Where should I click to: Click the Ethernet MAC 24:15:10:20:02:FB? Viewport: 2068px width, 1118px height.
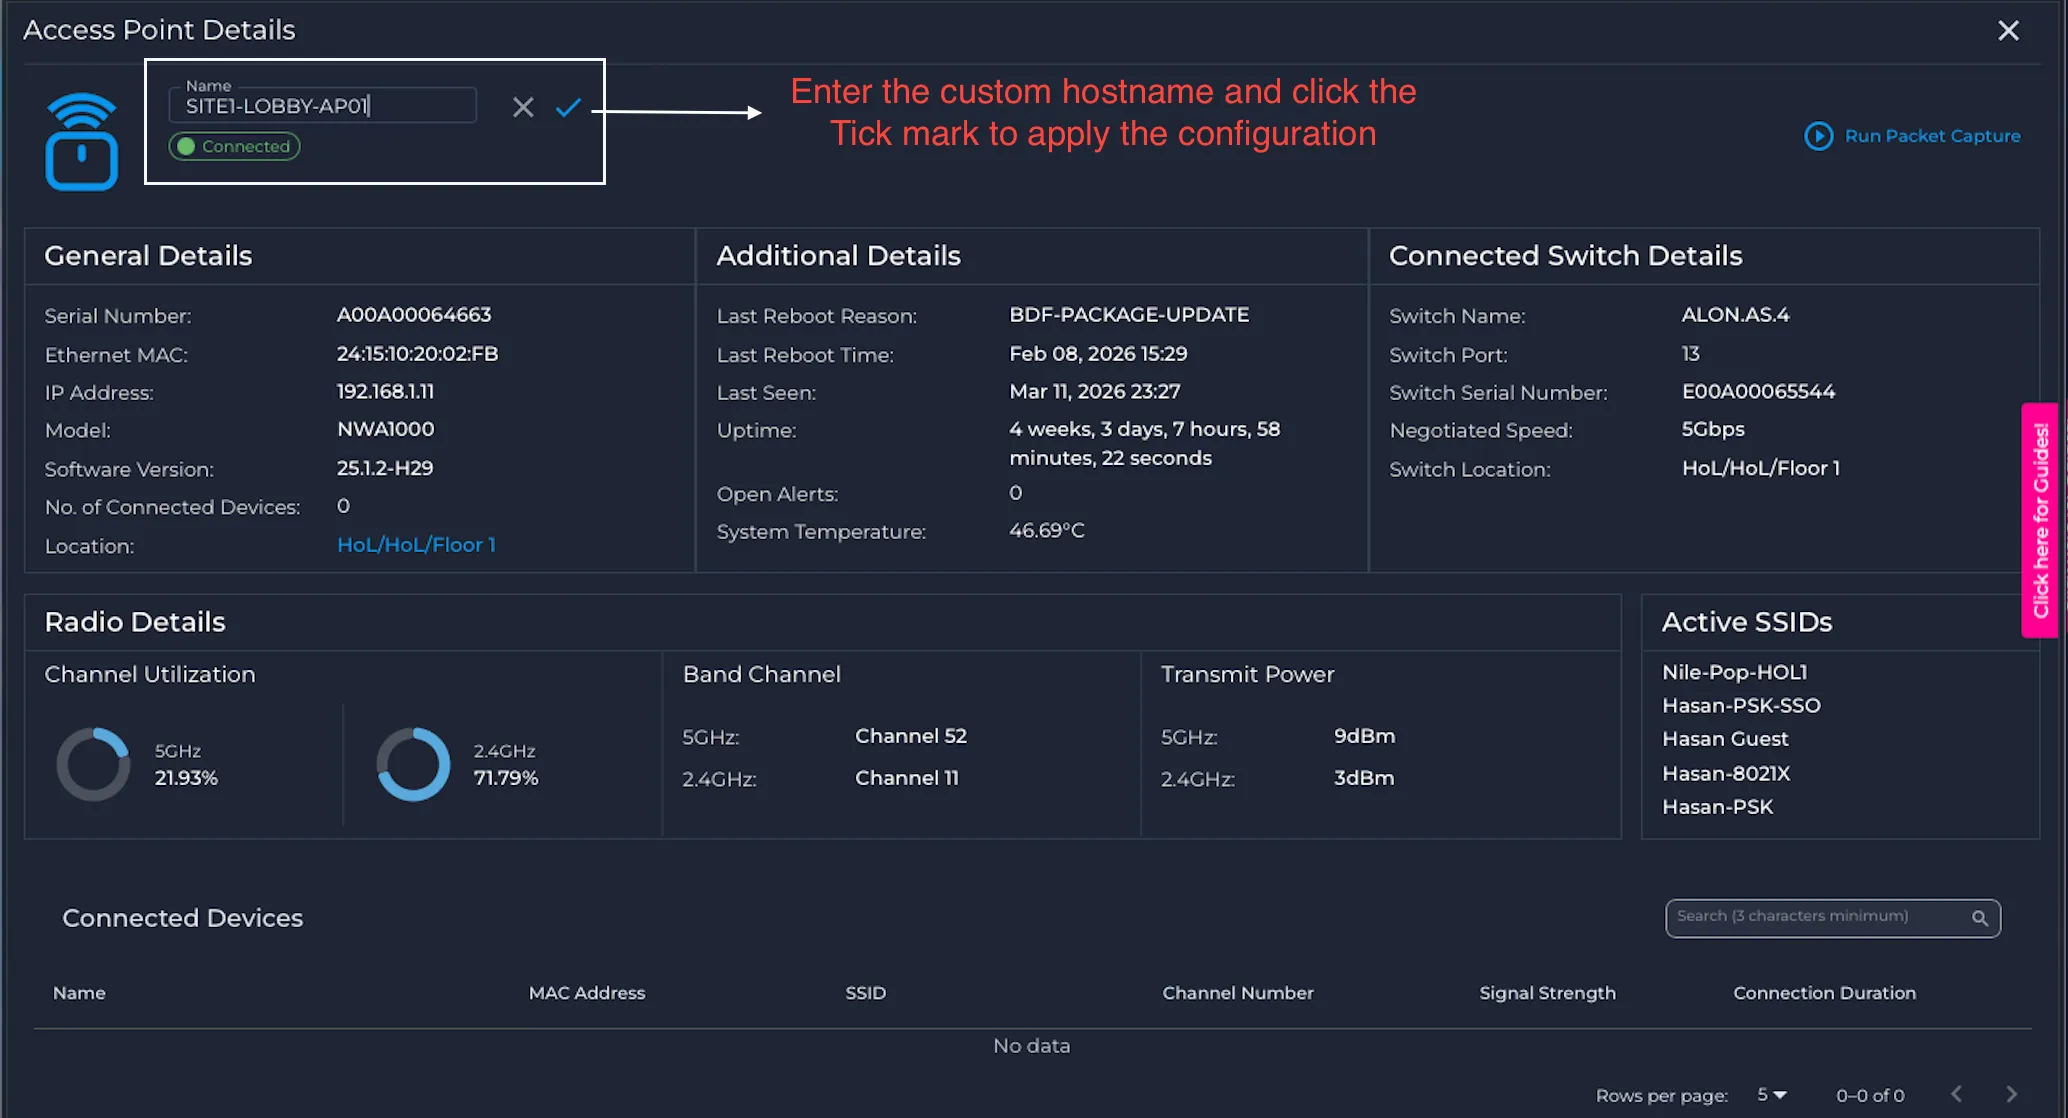click(x=417, y=354)
